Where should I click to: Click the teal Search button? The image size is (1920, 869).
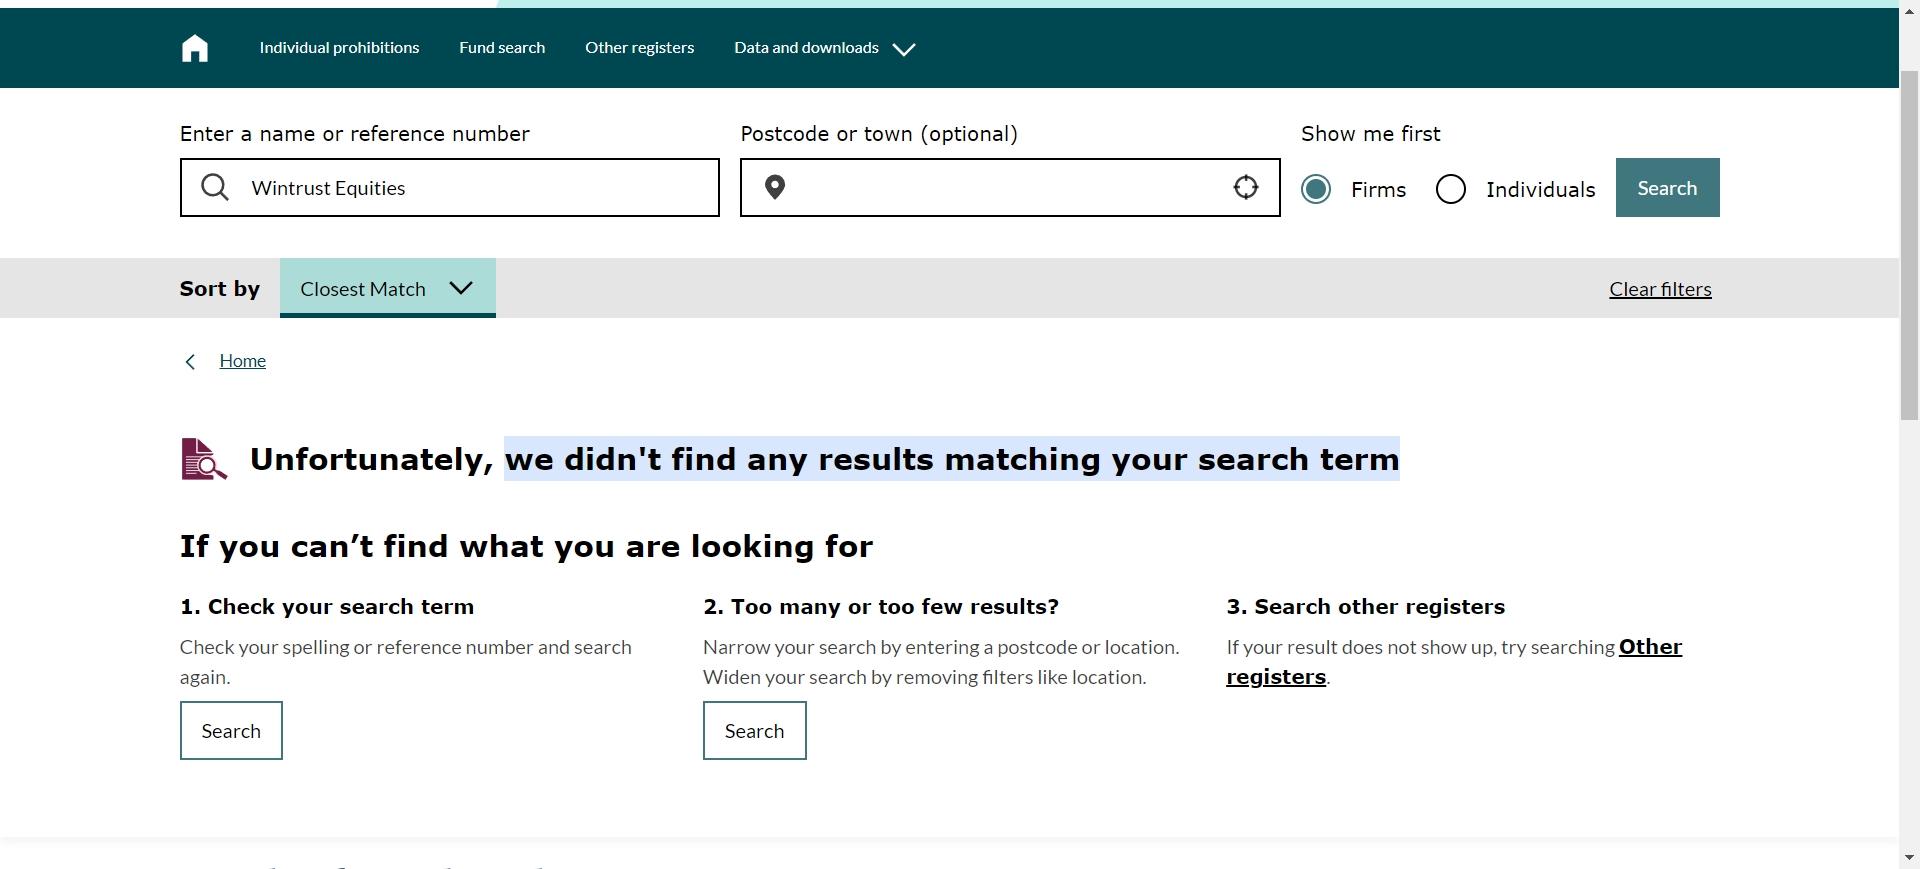click(x=1667, y=187)
